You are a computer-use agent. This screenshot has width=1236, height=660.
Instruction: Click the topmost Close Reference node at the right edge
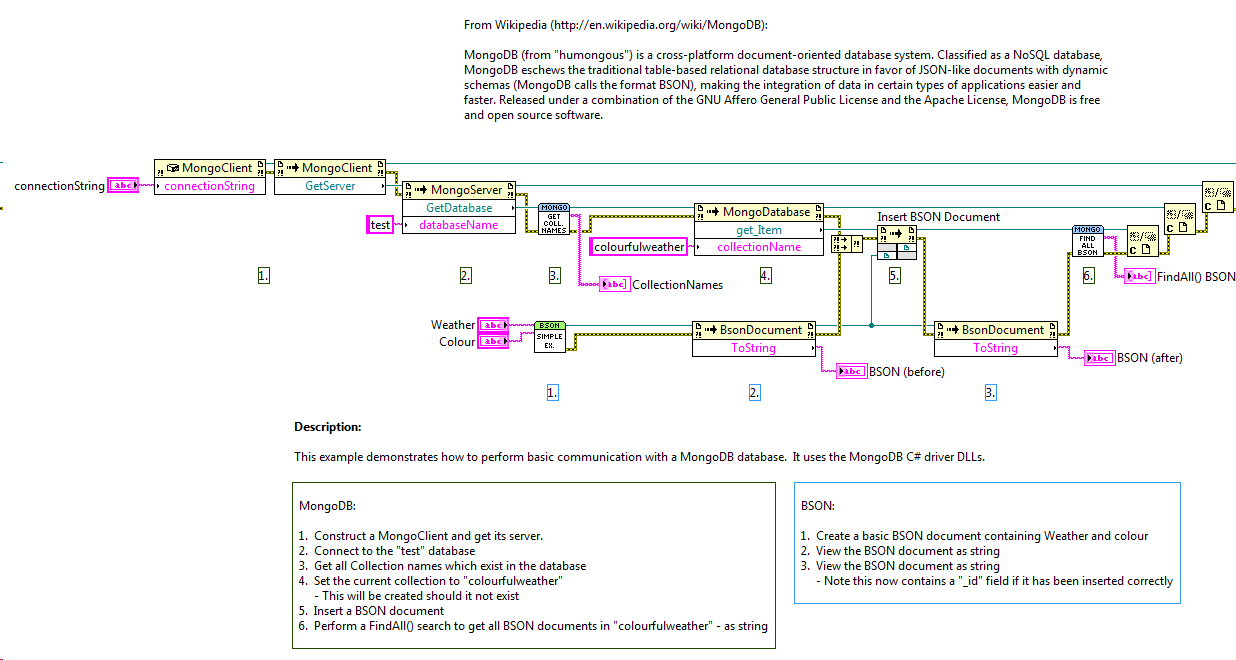1219,197
